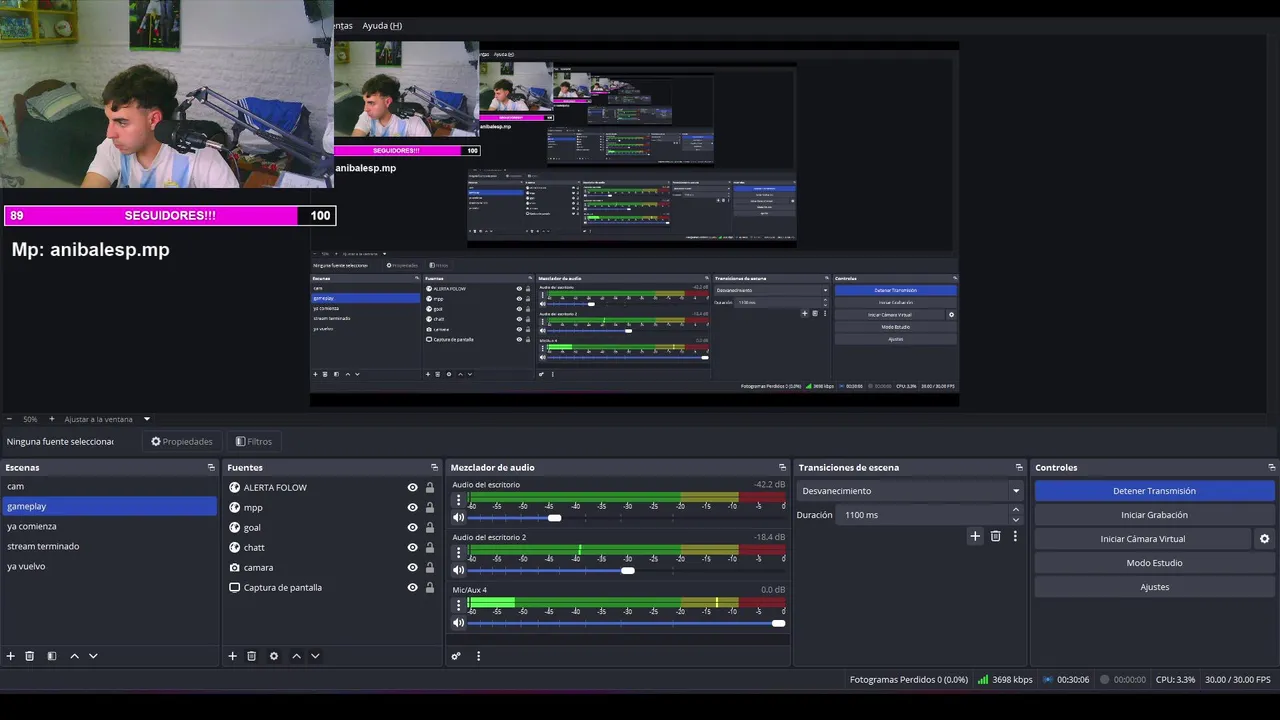Unlock the camara source

(430, 567)
